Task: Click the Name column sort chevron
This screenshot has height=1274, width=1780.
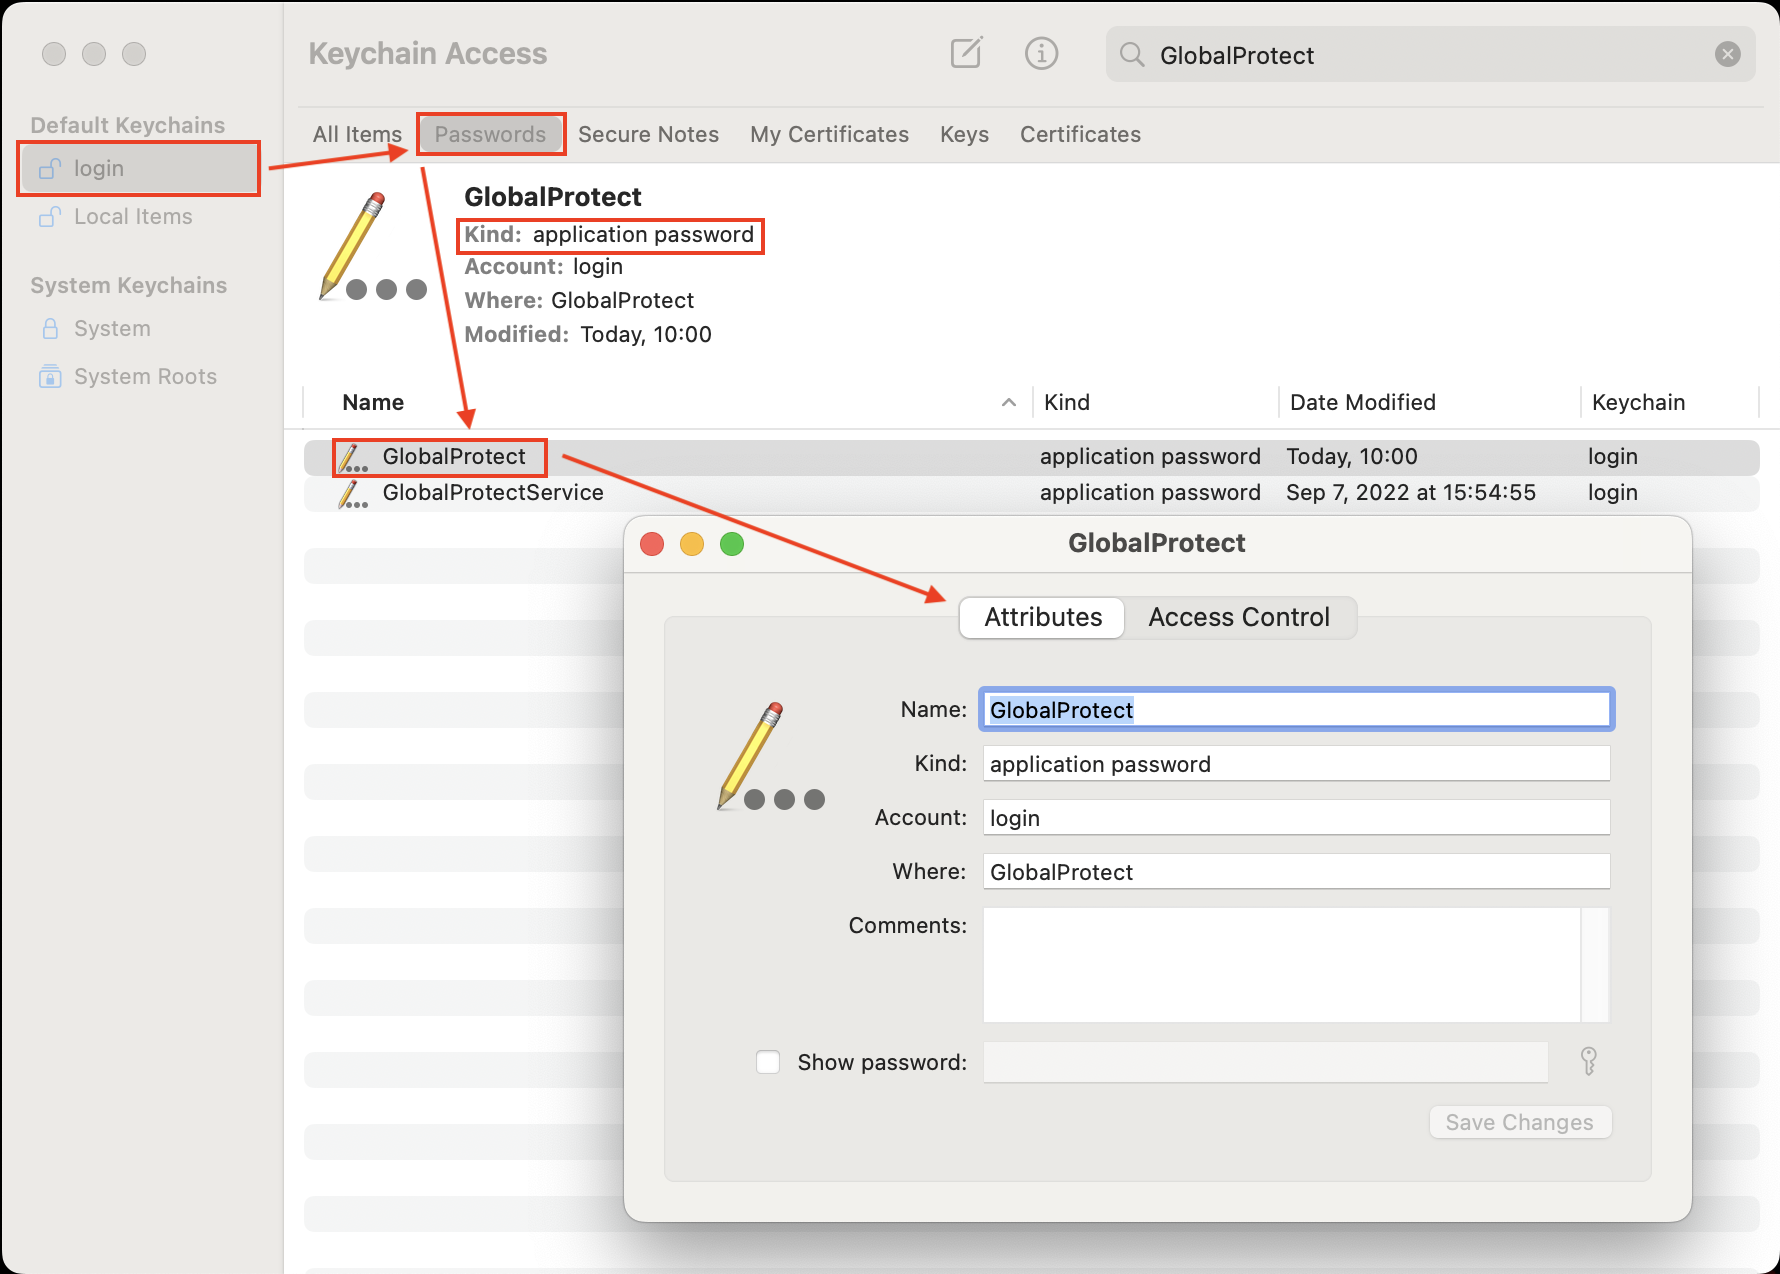Action: coord(1009,402)
